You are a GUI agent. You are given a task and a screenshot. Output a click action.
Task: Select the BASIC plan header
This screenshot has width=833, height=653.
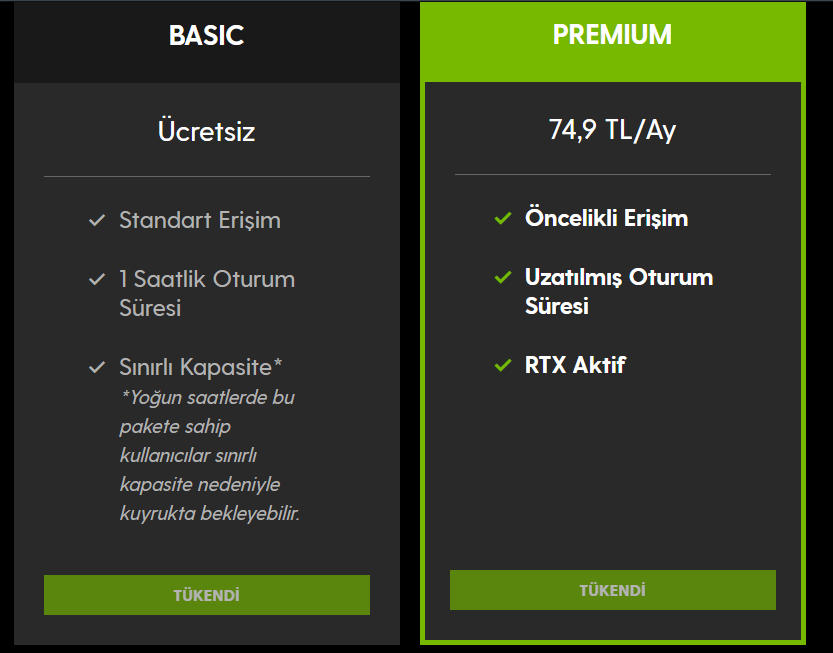pyautogui.click(x=207, y=41)
